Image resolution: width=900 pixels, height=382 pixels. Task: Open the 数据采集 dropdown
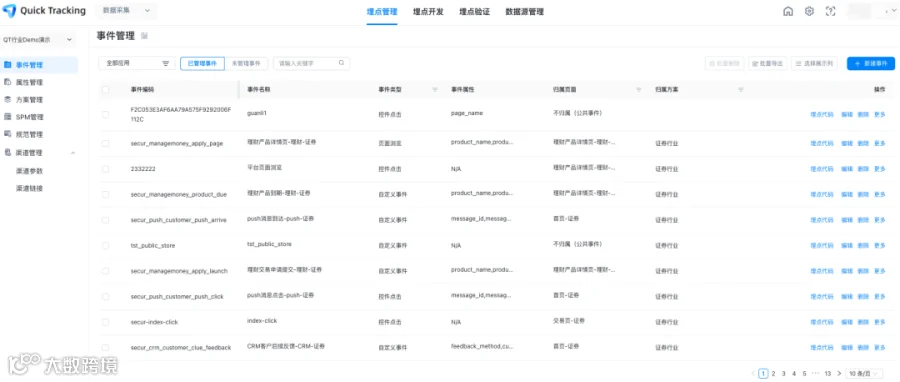(127, 10)
